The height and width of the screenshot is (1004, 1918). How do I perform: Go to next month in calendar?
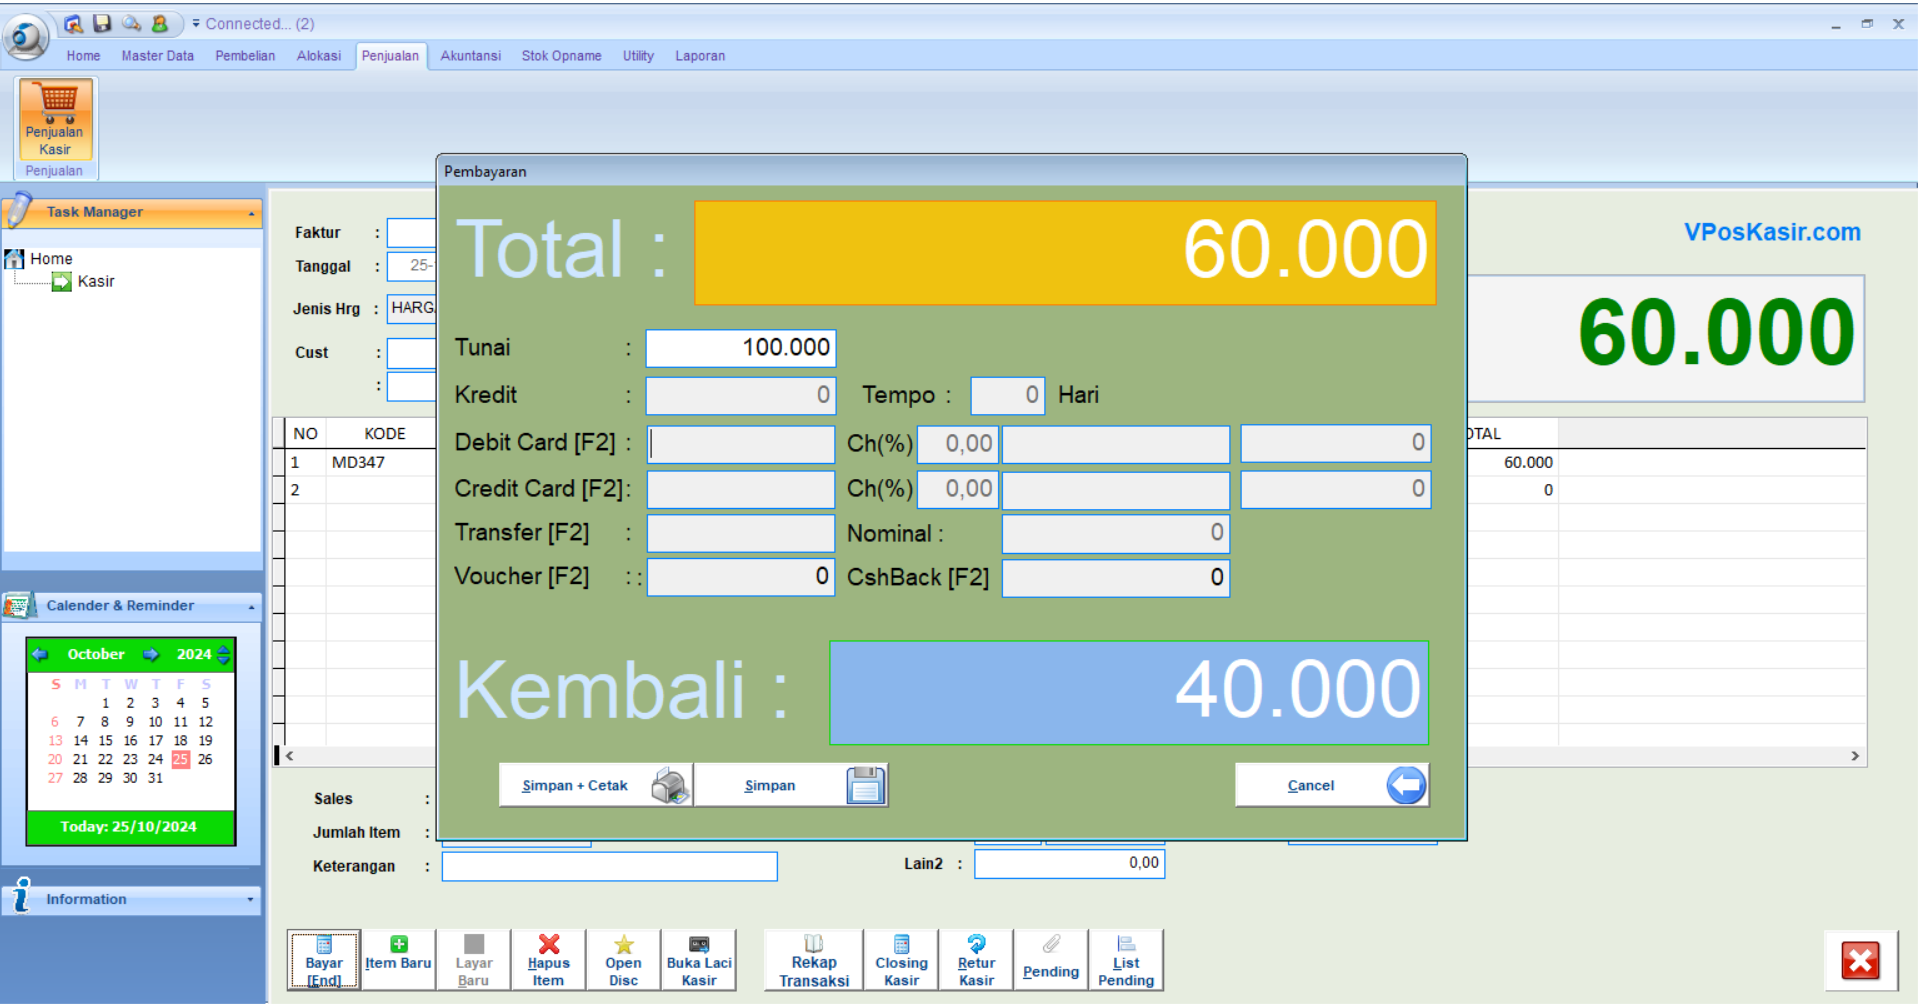coord(151,654)
